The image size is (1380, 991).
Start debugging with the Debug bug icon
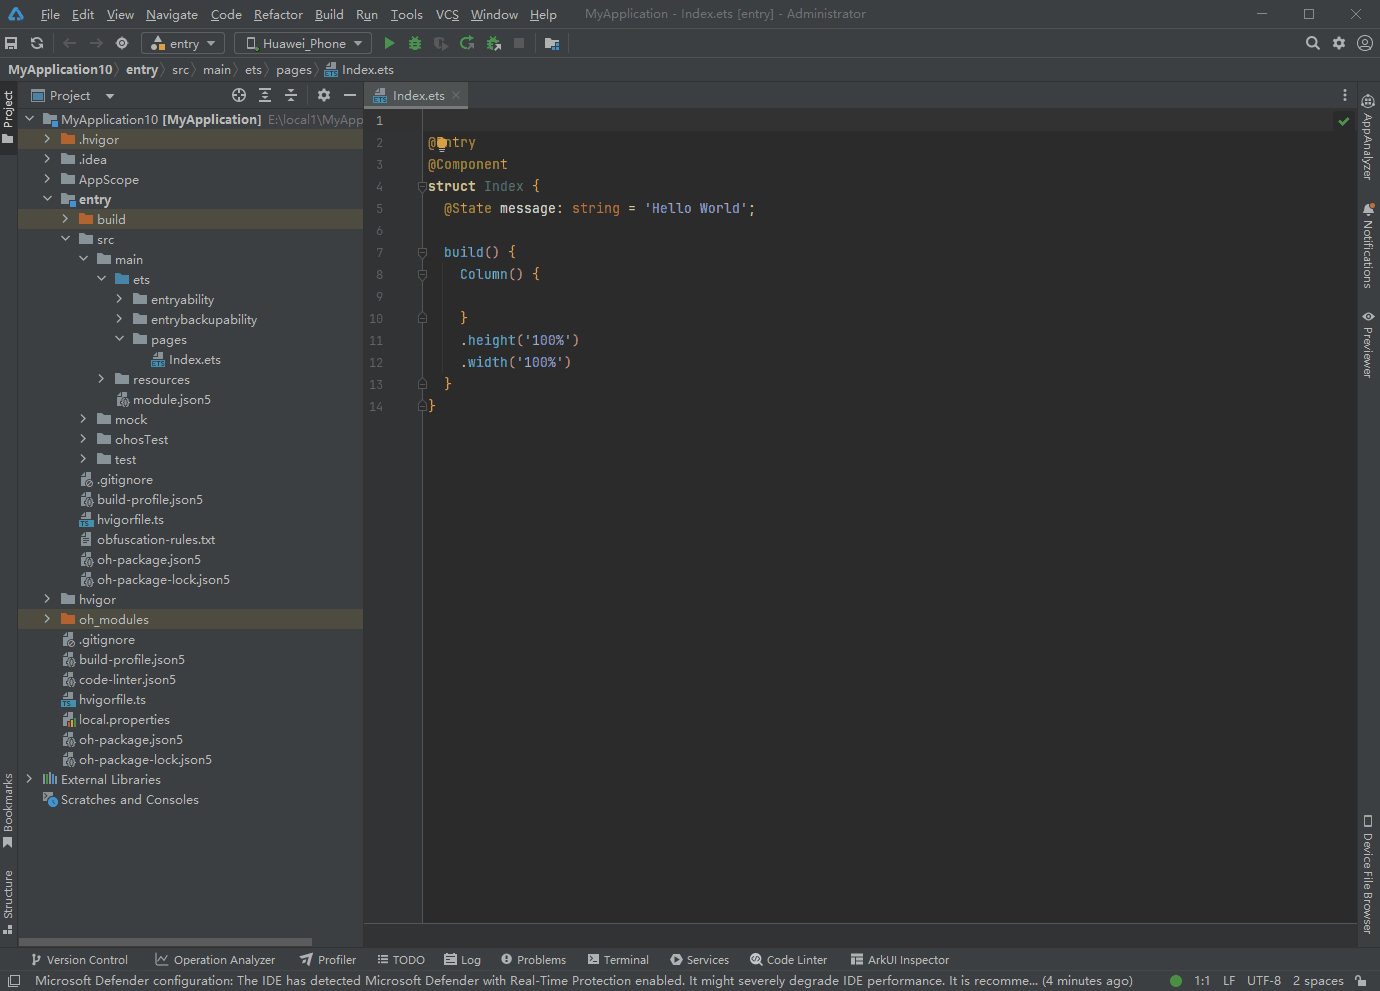point(415,43)
